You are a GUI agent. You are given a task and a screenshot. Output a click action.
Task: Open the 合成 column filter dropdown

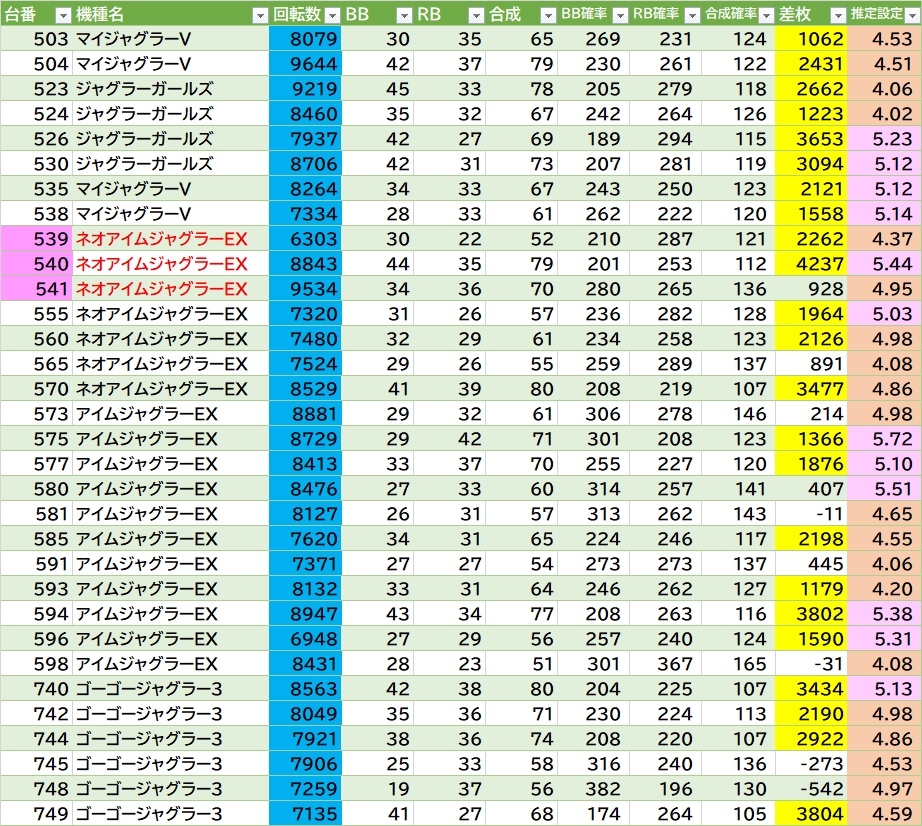click(548, 15)
